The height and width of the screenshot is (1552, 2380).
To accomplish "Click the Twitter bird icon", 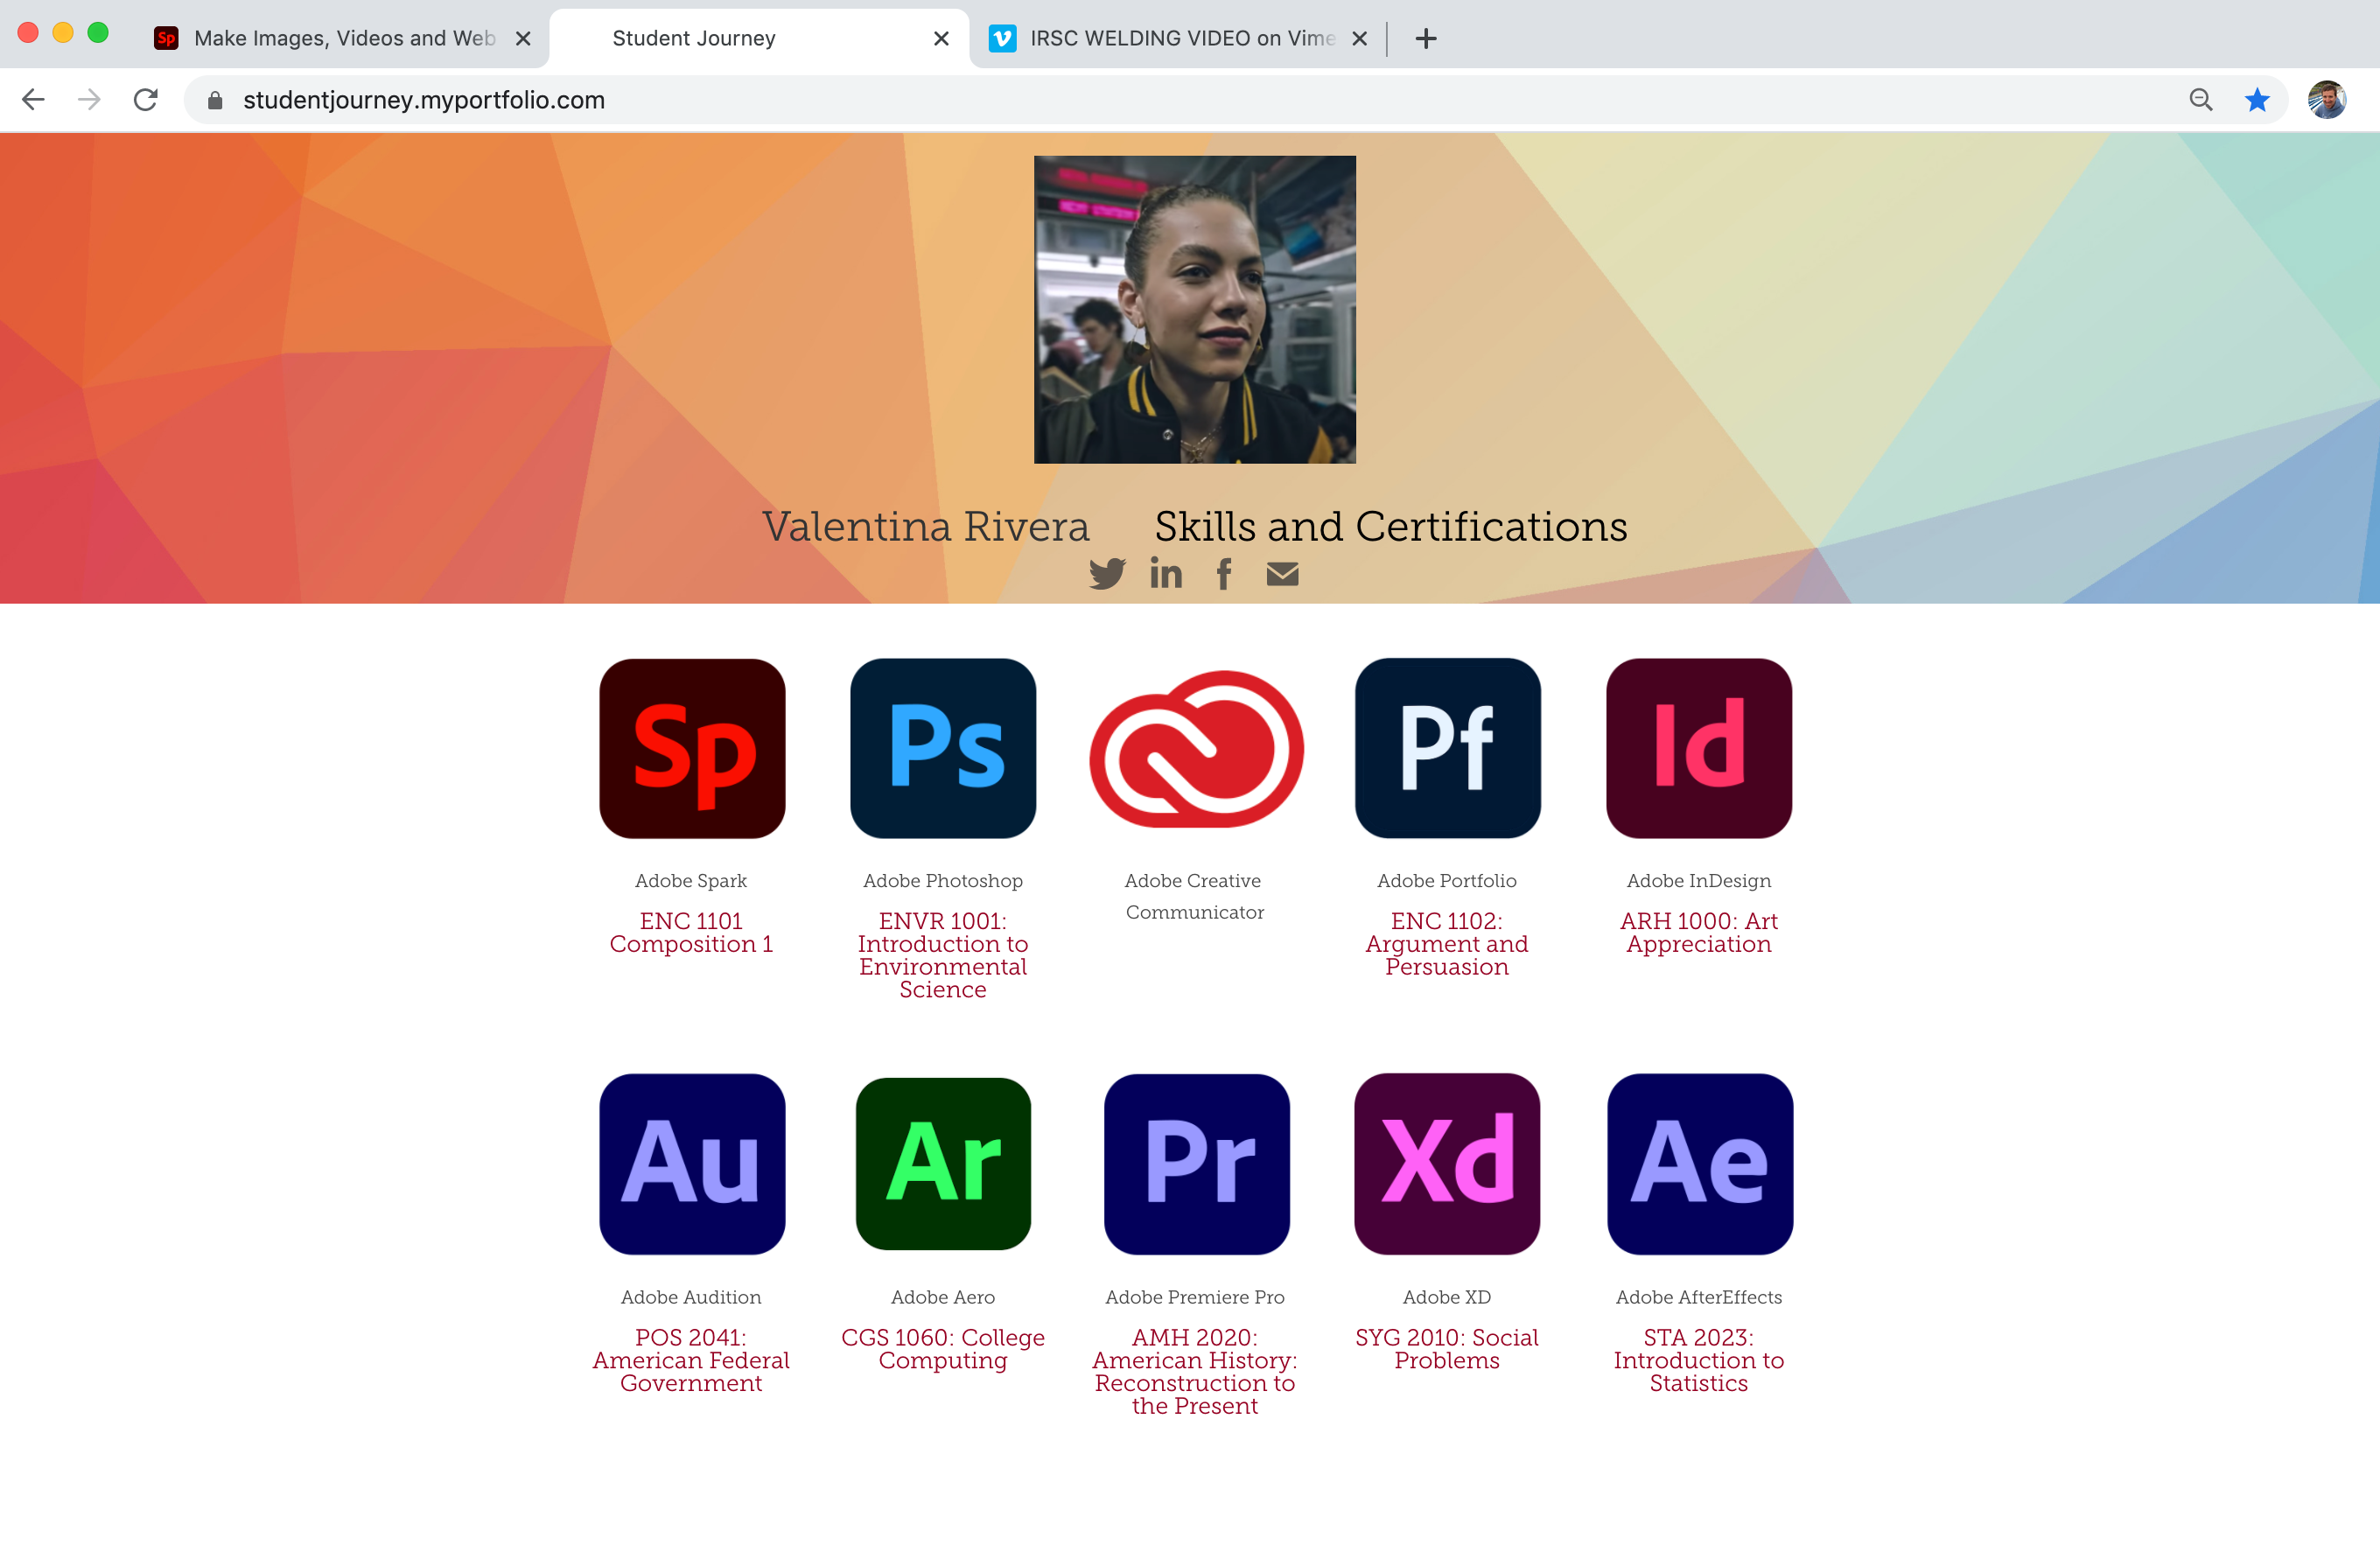I will coord(1107,574).
